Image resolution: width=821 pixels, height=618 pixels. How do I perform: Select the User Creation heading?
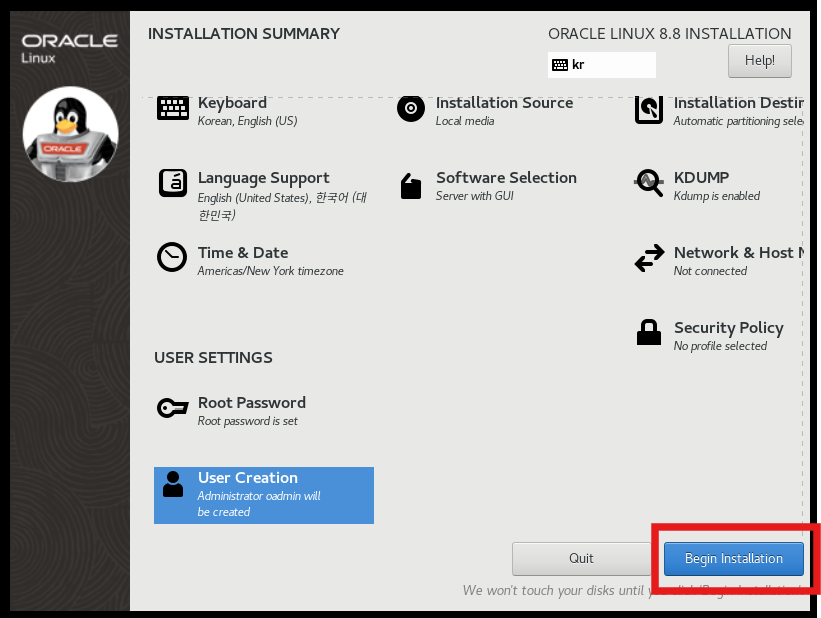(248, 478)
